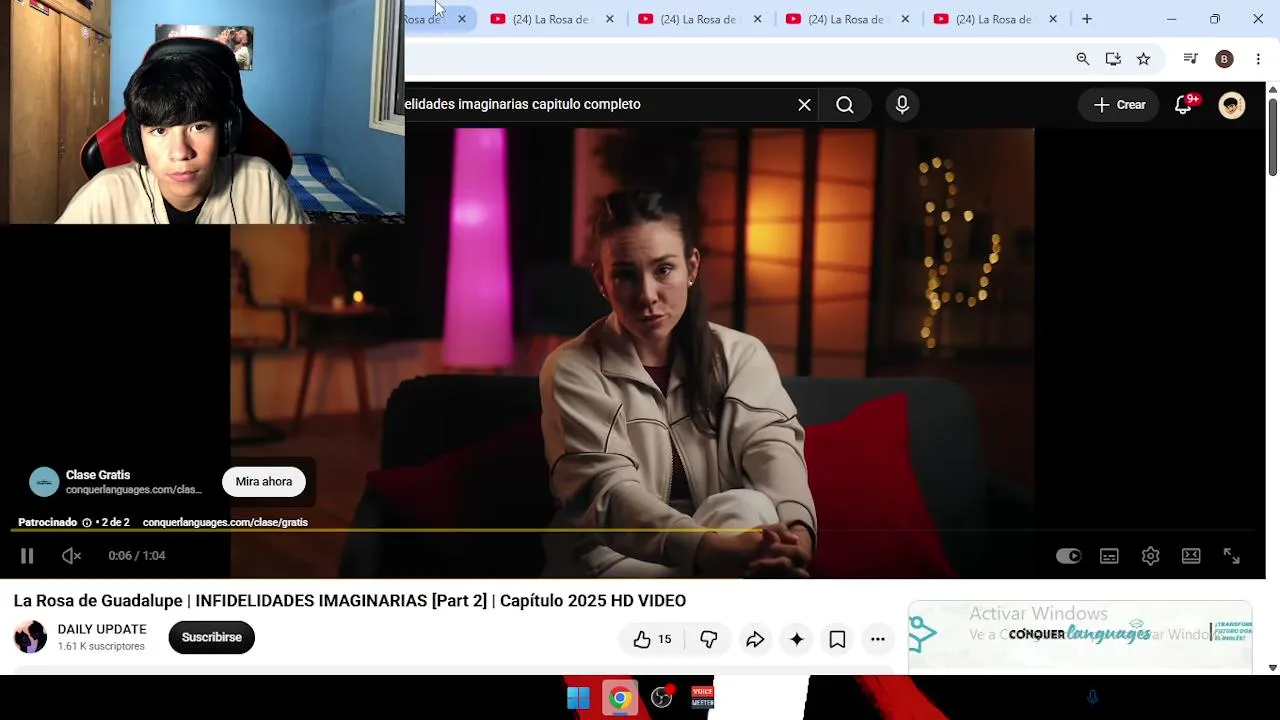1280x720 pixels.
Task: Share the video using the arrow icon
Action: [755, 639]
